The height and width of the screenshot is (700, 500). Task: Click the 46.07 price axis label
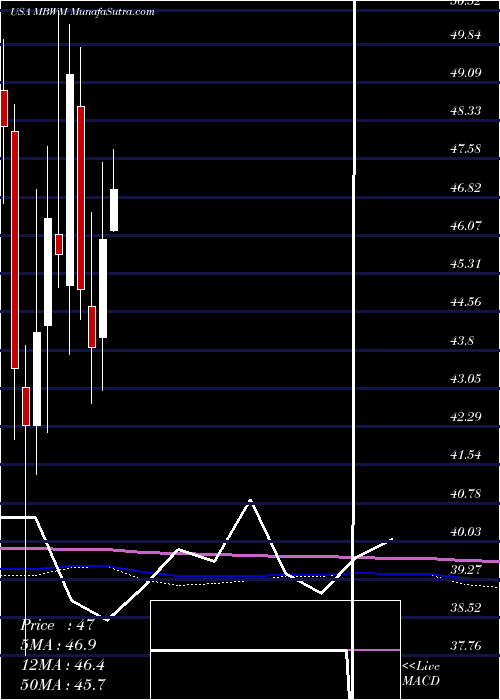pos(466,225)
